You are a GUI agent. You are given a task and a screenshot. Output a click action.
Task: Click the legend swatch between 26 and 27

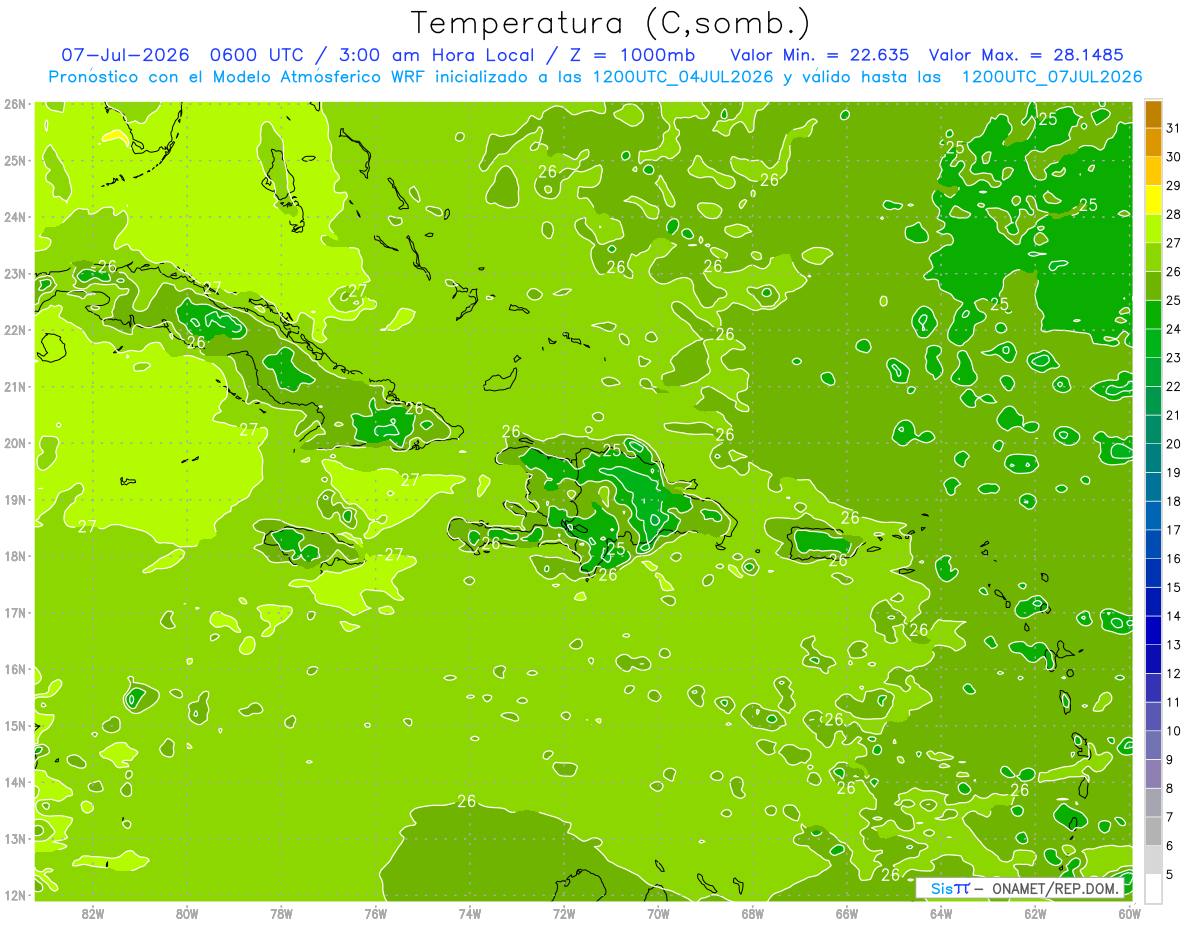[x=1153, y=258]
